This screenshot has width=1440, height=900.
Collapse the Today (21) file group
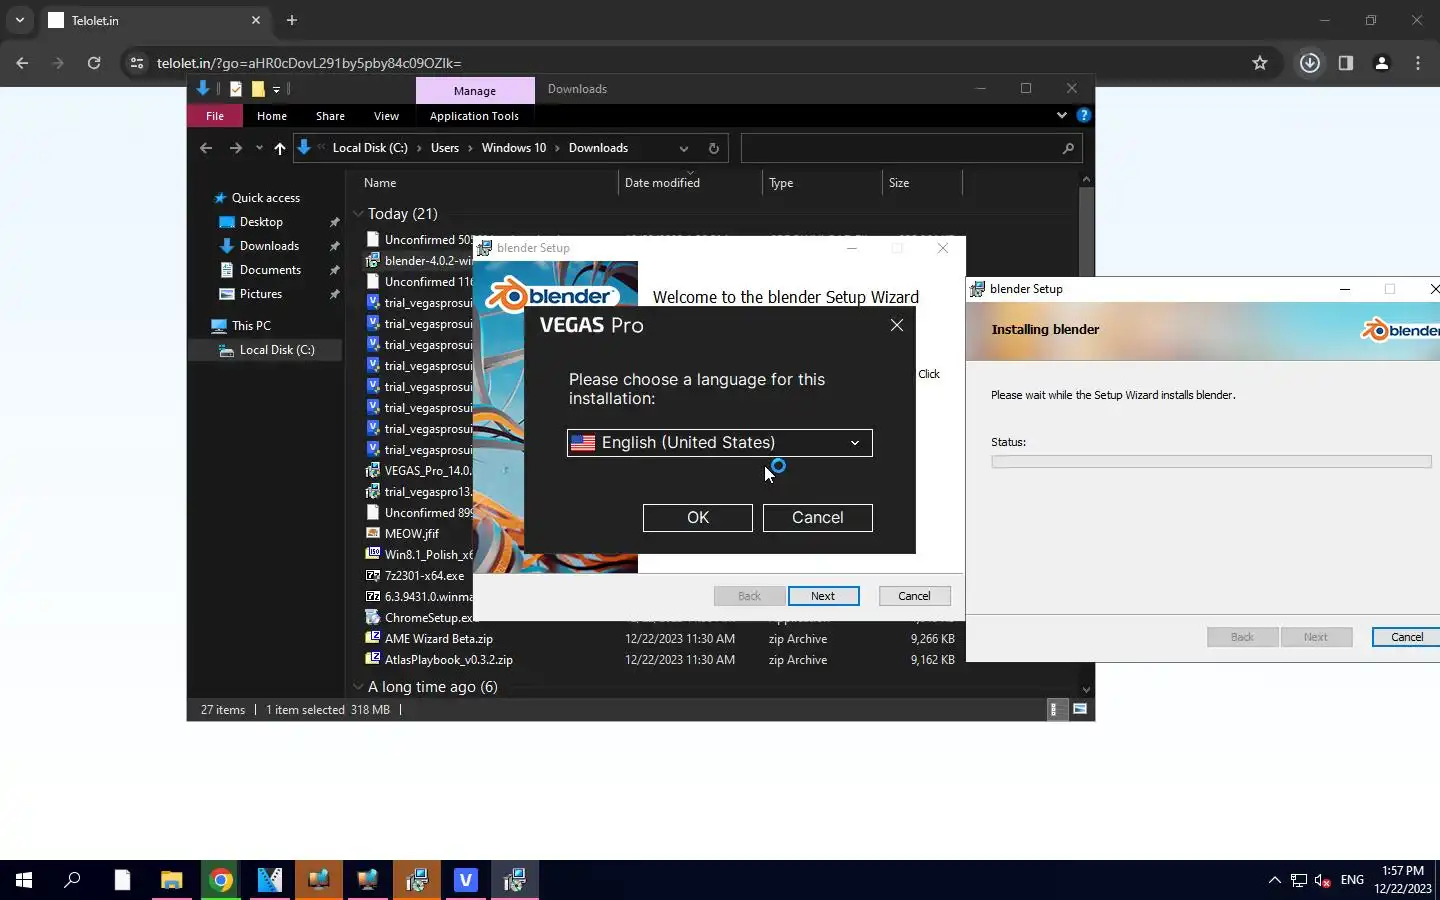[x=357, y=214]
